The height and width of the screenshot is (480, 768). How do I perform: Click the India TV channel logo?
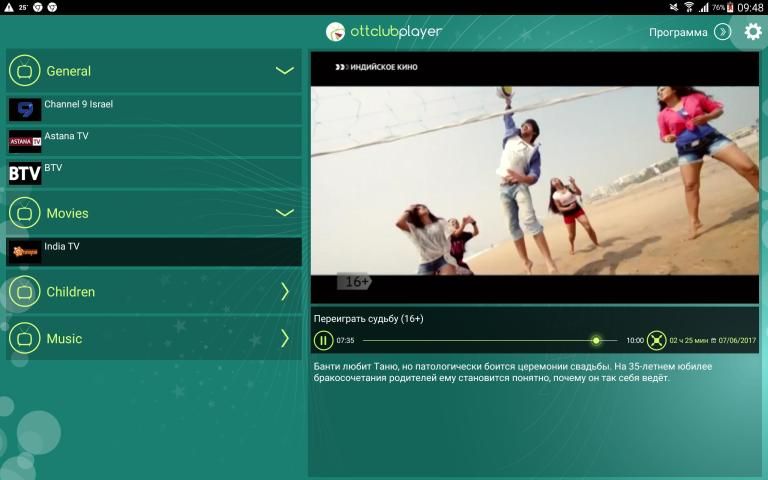(25, 252)
